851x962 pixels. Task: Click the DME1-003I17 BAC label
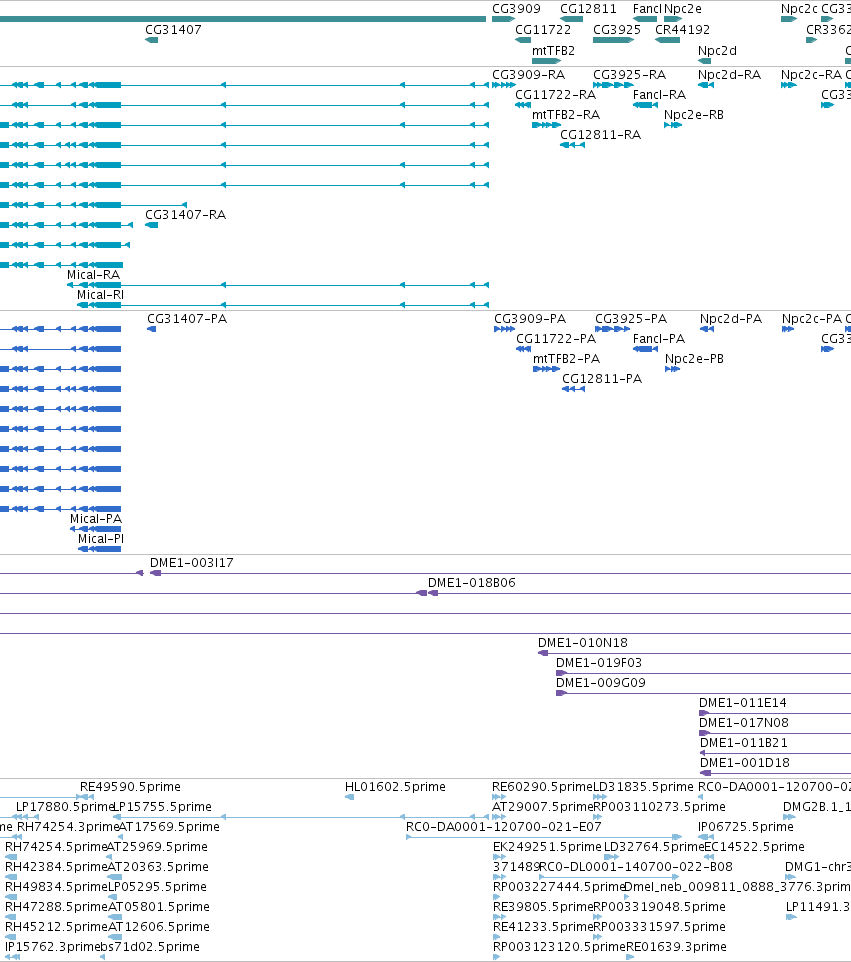click(191, 563)
